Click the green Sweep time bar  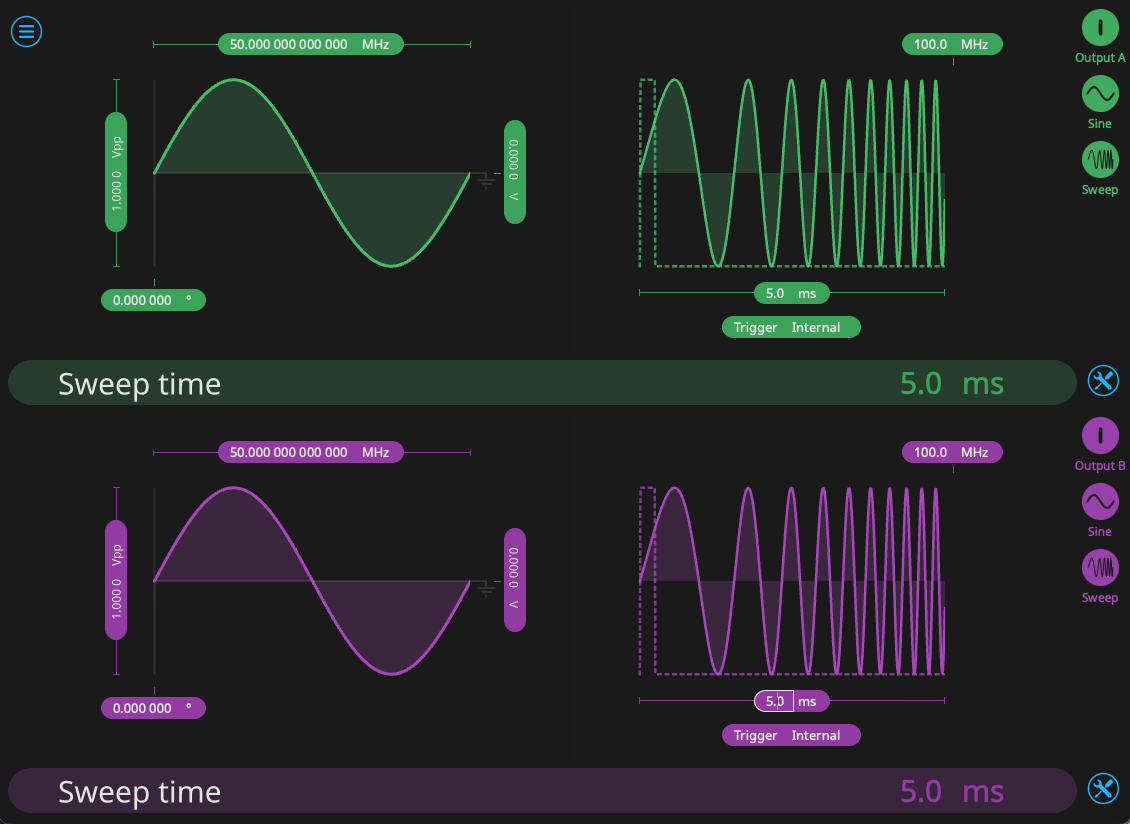pos(540,383)
